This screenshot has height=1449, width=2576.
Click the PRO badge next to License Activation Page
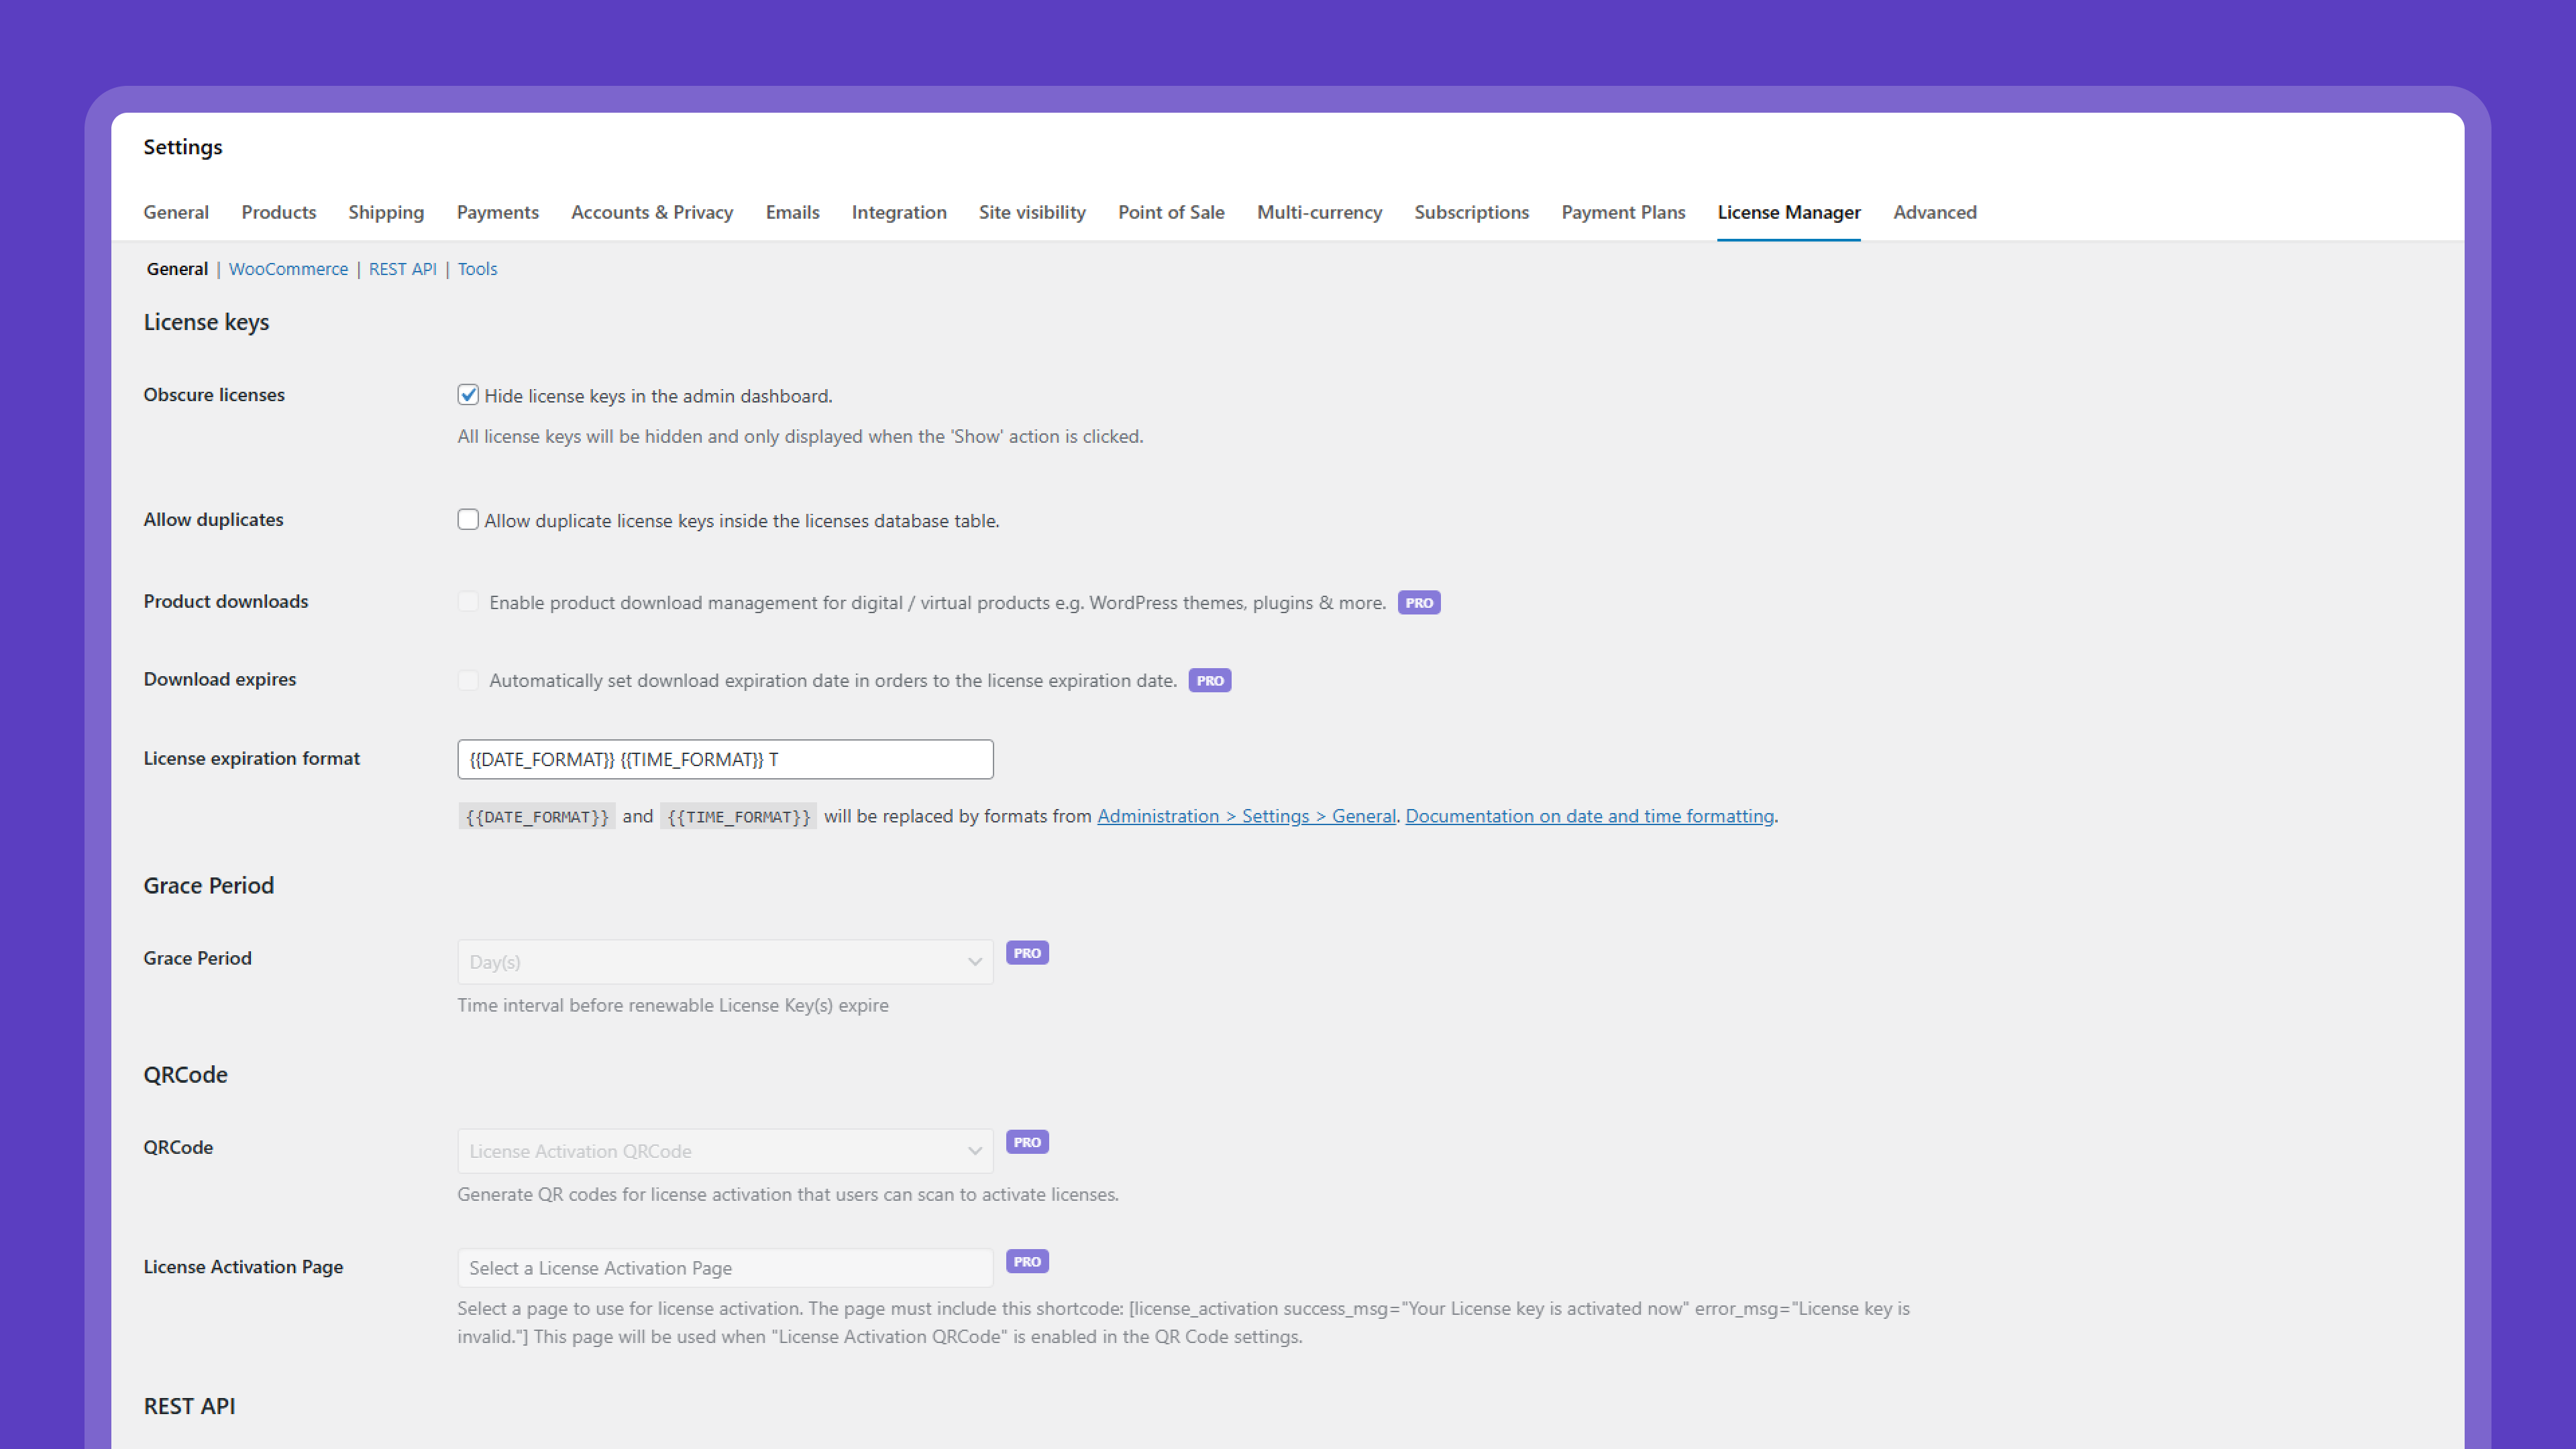click(x=1026, y=1261)
